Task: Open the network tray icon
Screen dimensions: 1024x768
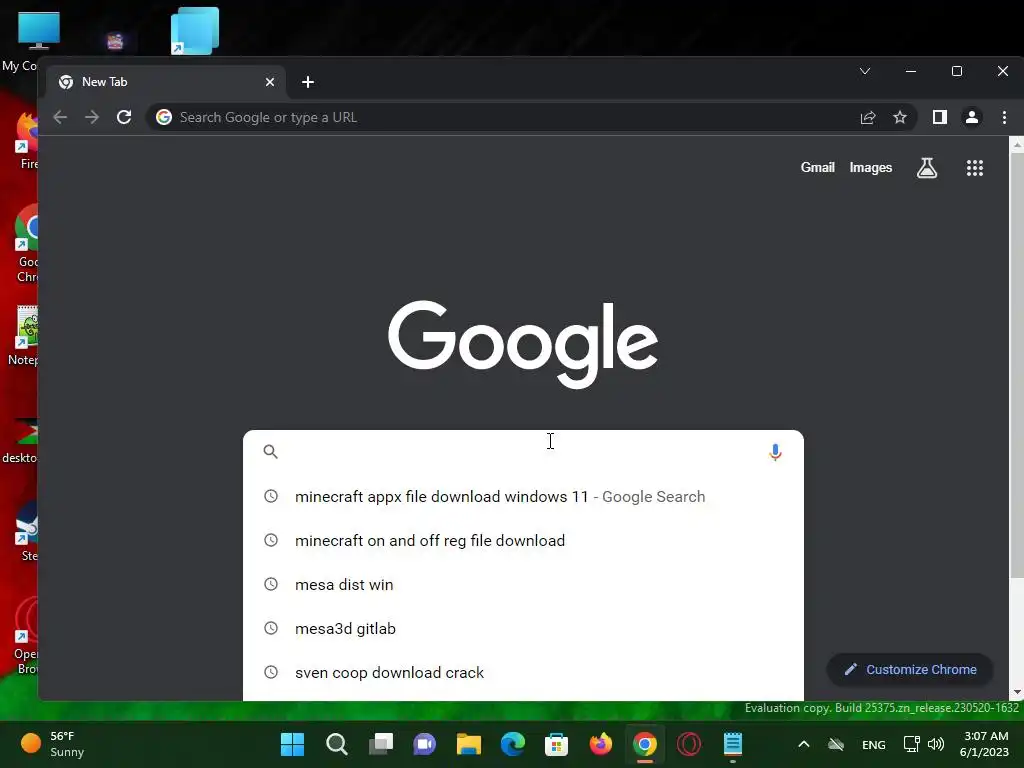Action: pyautogui.click(x=911, y=744)
